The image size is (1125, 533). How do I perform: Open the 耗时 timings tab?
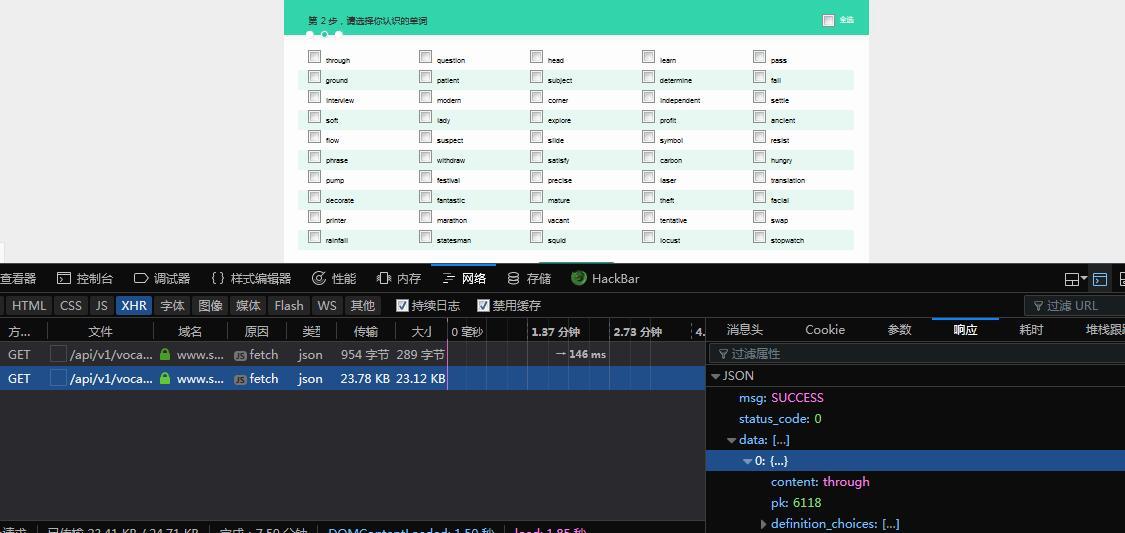tap(1031, 330)
